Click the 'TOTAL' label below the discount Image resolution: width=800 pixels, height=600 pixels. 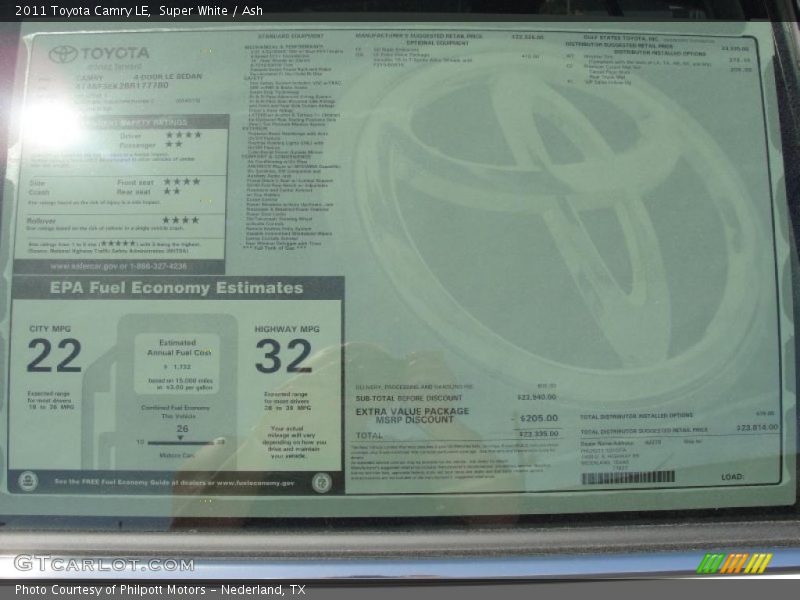click(369, 436)
